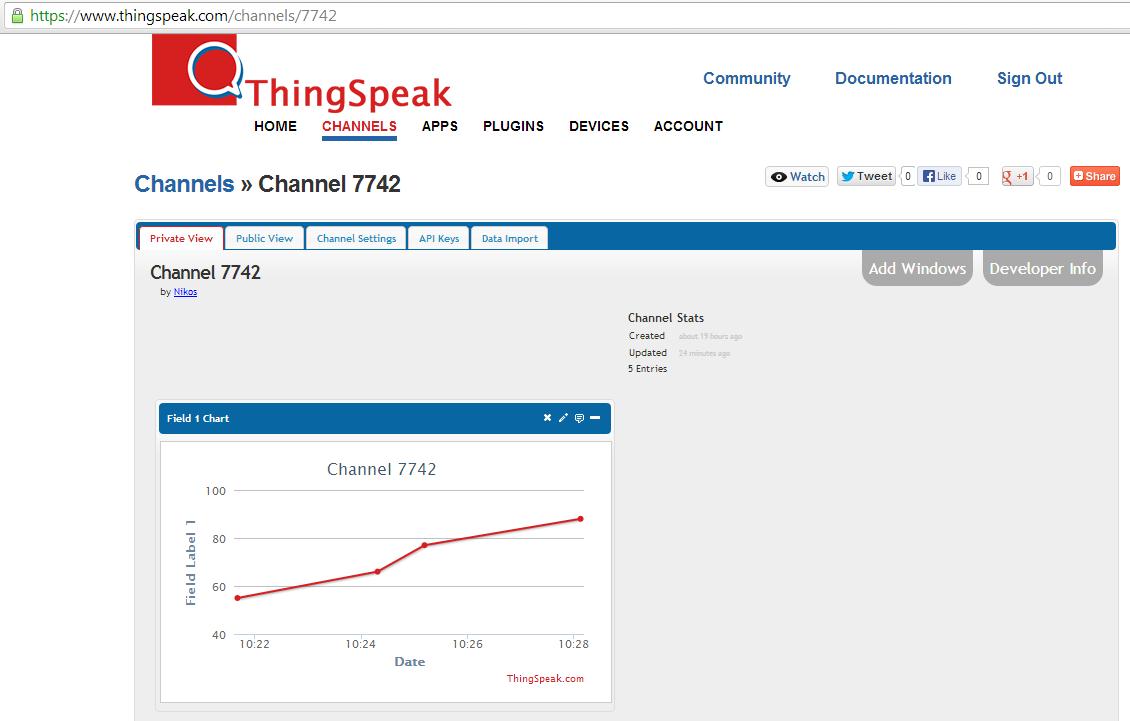Image resolution: width=1130 pixels, height=721 pixels.
Task: Click the last chart data point near 10:28
Action: [580, 518]
